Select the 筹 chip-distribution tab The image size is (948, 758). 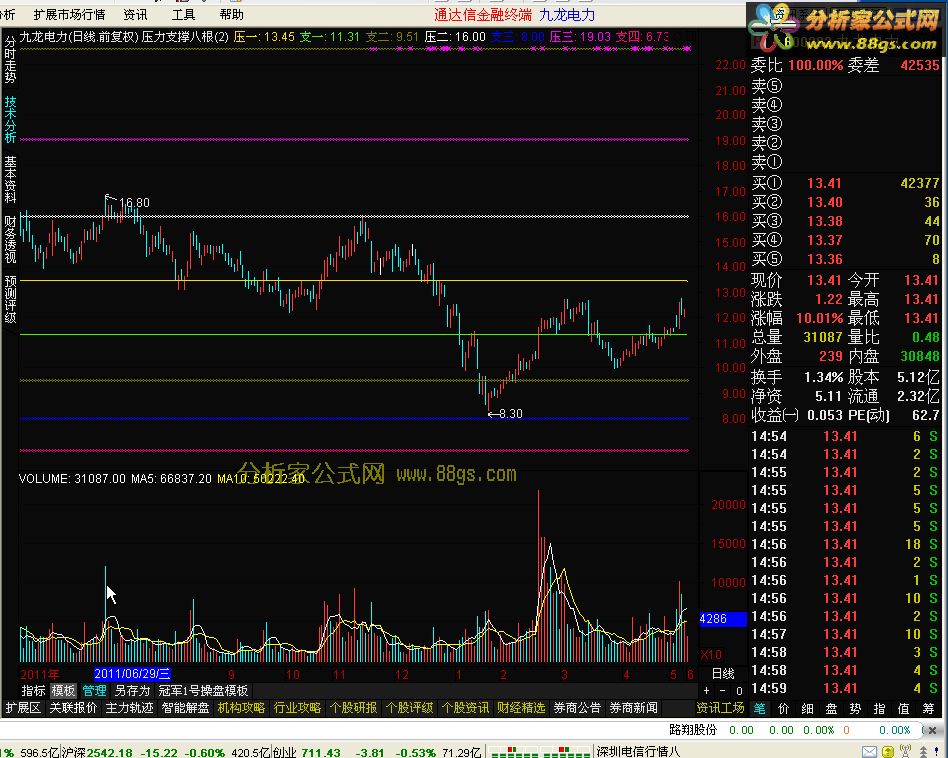[x=928, y=708]
